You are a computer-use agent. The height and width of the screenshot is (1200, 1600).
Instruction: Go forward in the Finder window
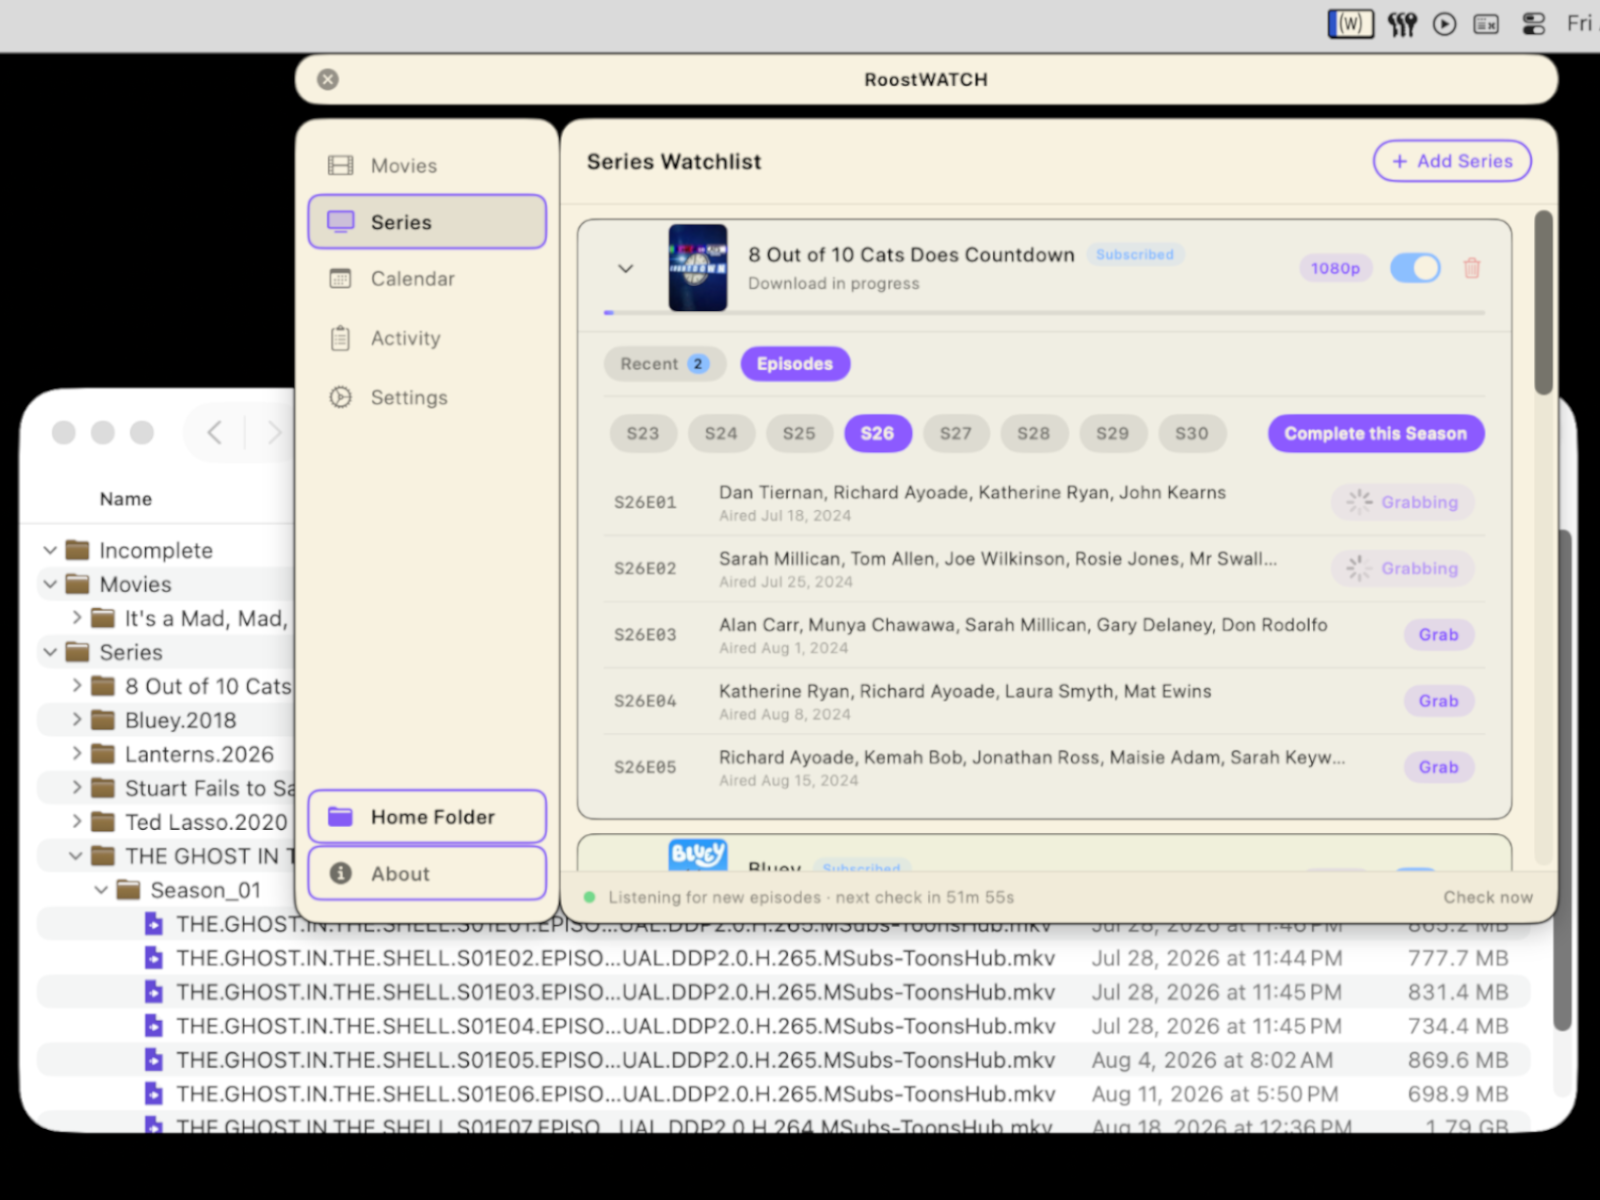click(x=273, y=432)
